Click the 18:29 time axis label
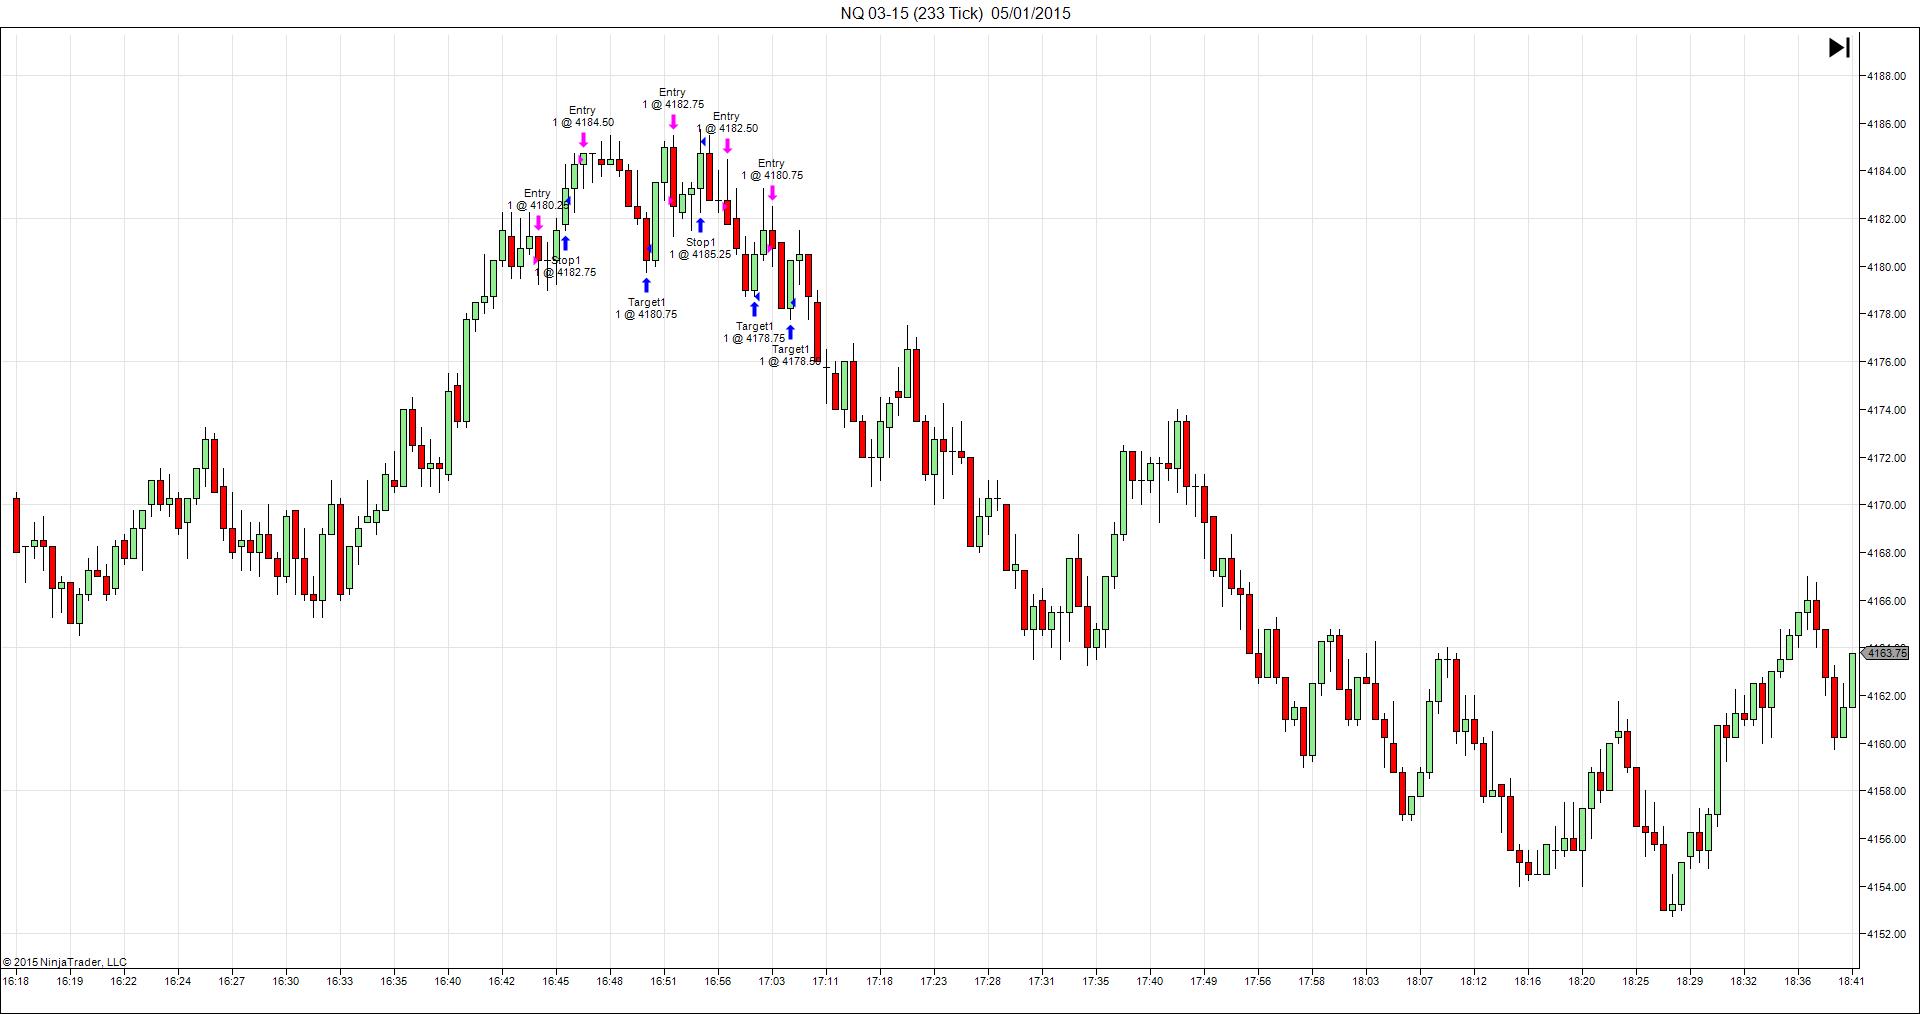Screen dimensions: 1920x1014 click(x=1690, y=981)
